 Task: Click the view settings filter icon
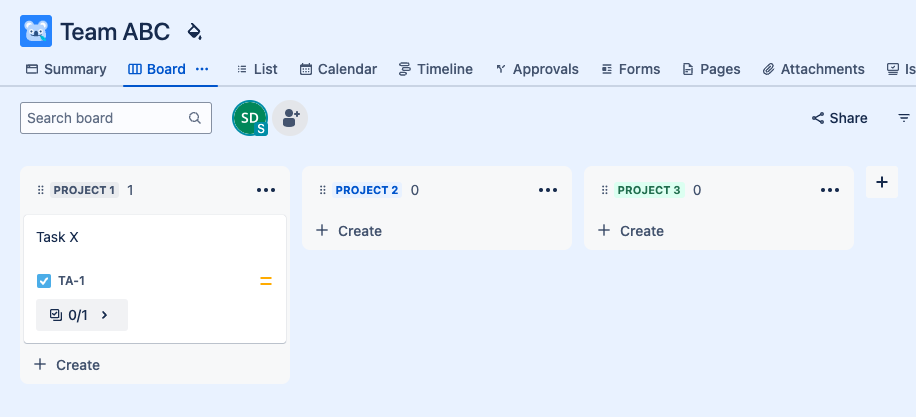(904, 118)
